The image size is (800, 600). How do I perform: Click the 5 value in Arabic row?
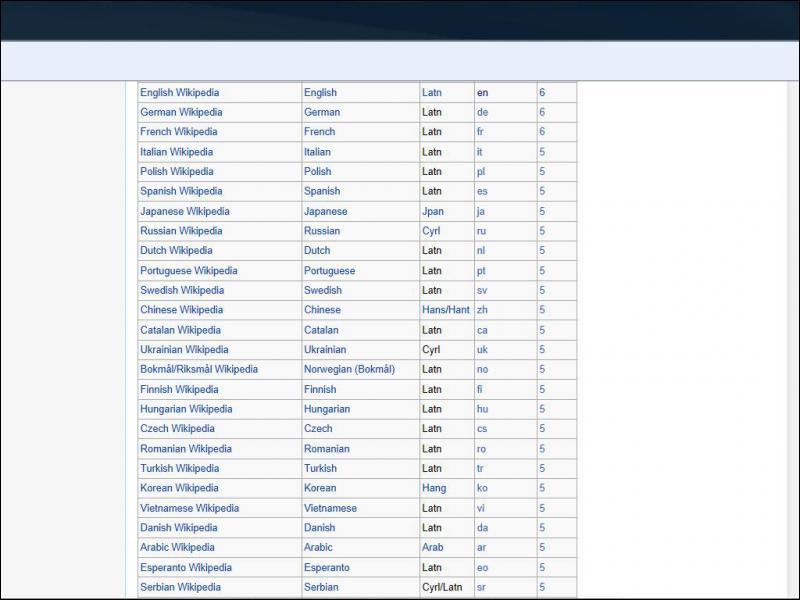click(542, 547)
